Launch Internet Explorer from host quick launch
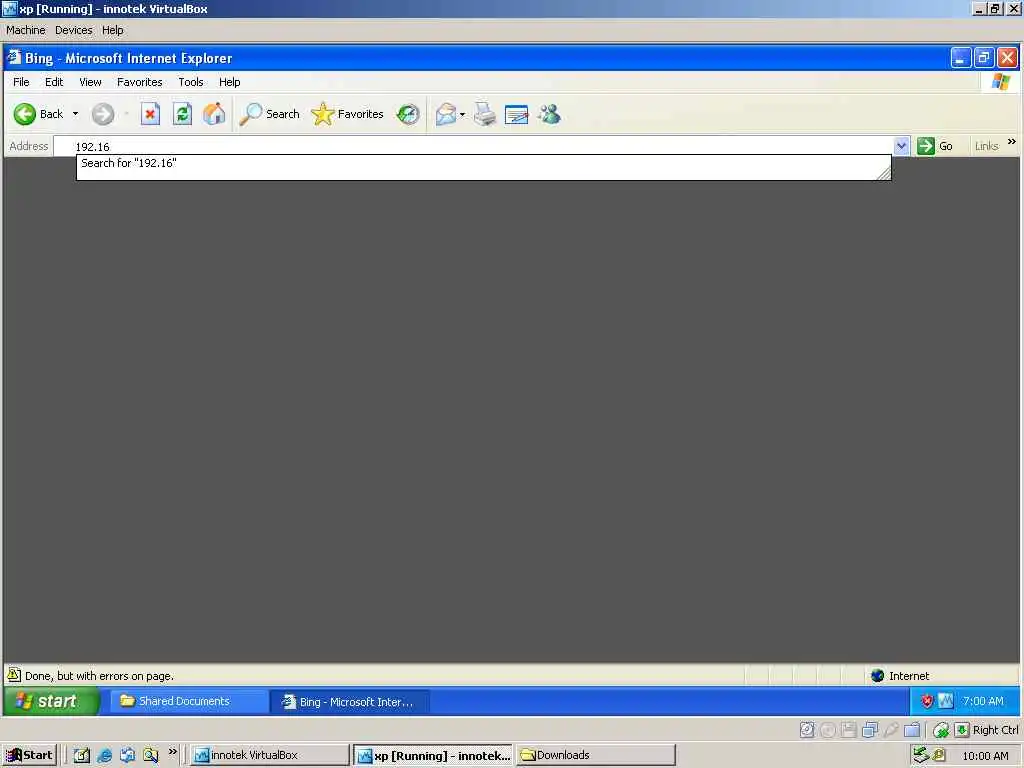Viewport: 1024px width, 768px height. [x=104, y=756]
